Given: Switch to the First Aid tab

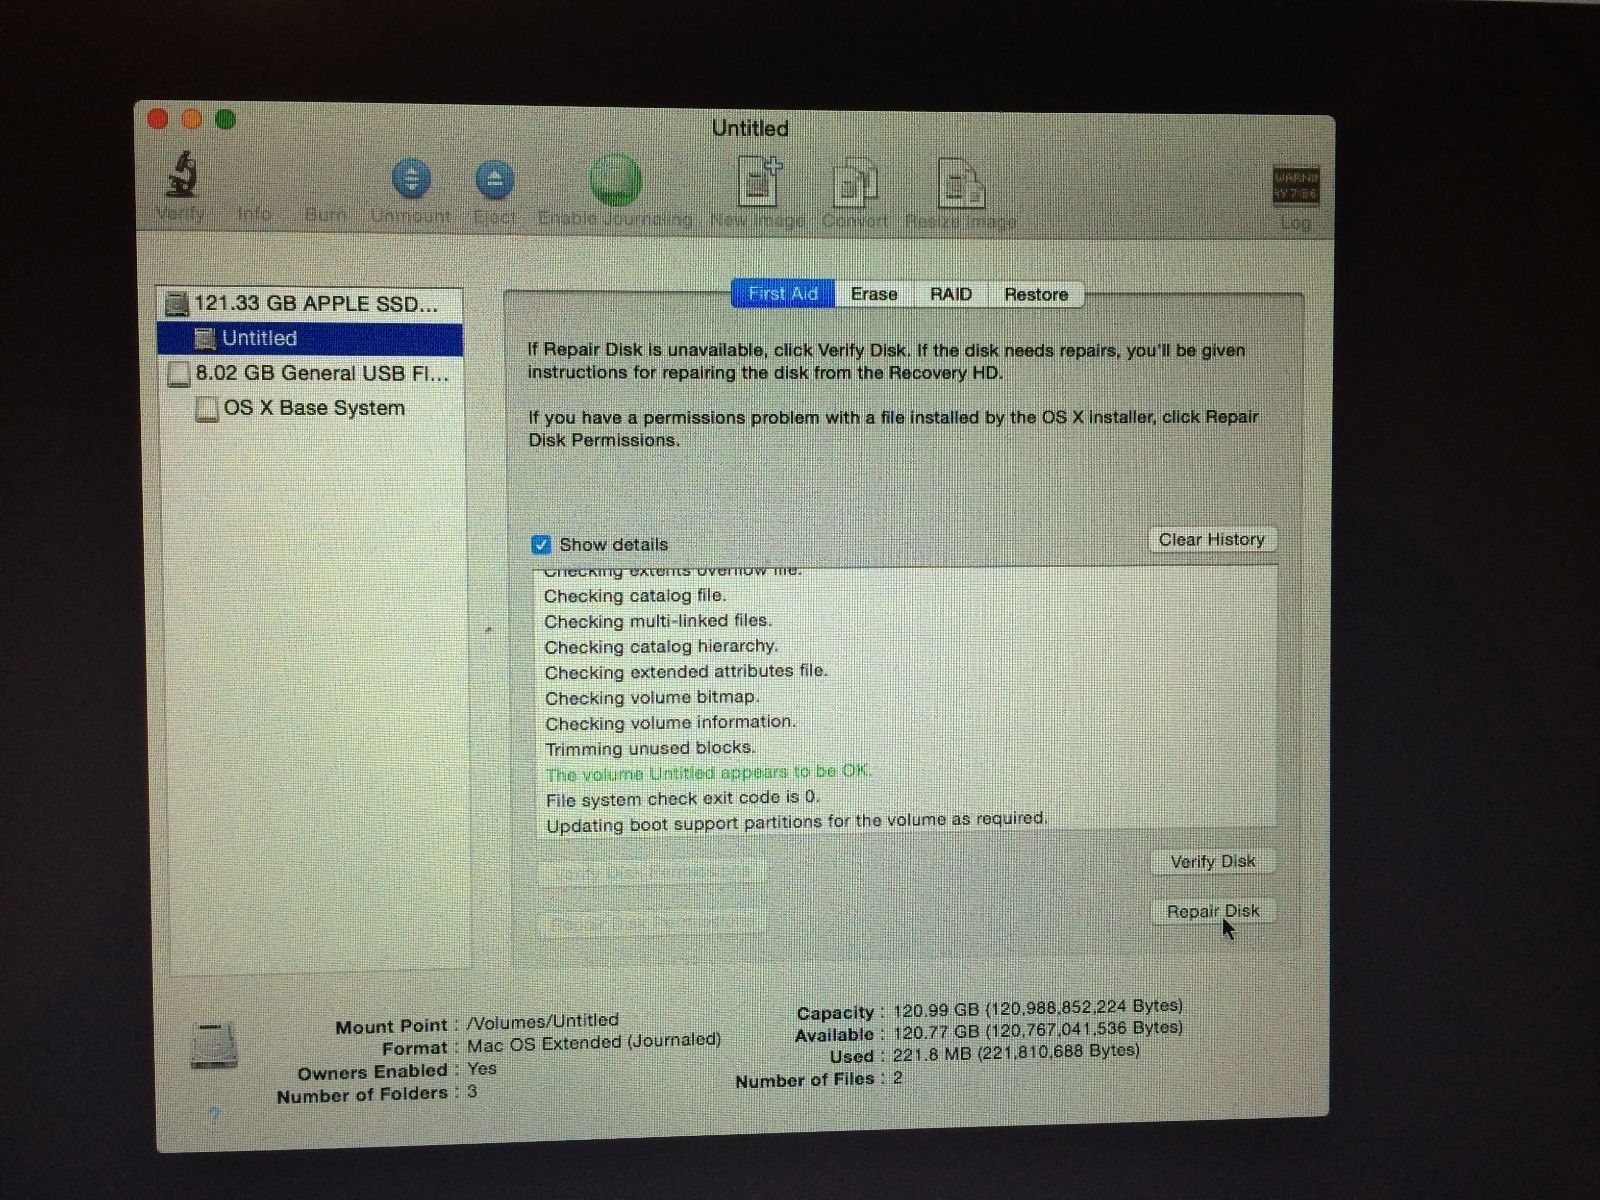Looking at the screenshot, I should pos(783,293).
